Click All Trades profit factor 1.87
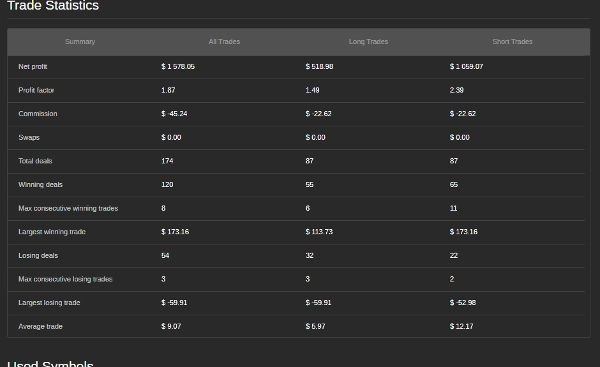The width and height of the screenshot is (600, 367). (x=168, y=90)
